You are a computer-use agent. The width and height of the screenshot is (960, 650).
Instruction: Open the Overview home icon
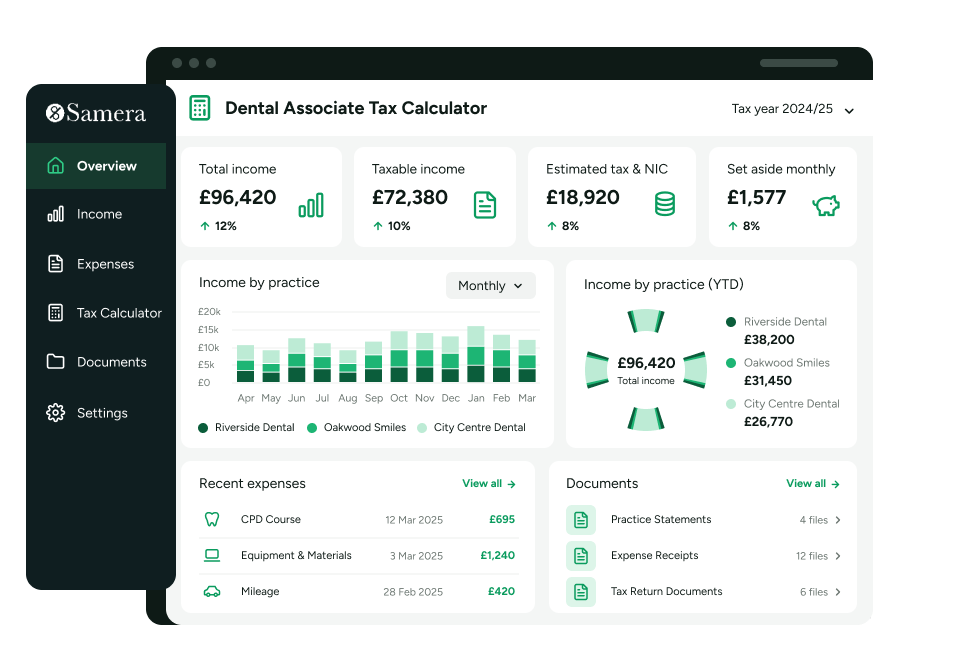click(x=56, y=165)
